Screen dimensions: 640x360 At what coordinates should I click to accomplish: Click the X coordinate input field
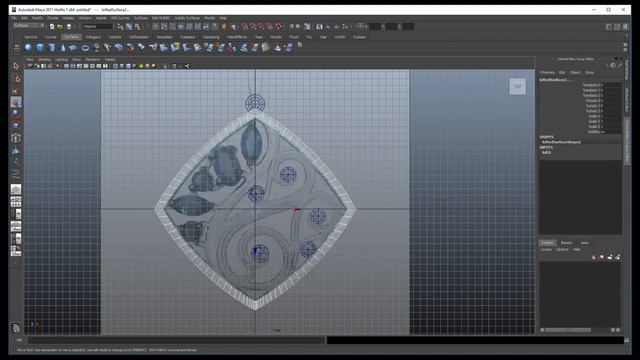[374, 27]
